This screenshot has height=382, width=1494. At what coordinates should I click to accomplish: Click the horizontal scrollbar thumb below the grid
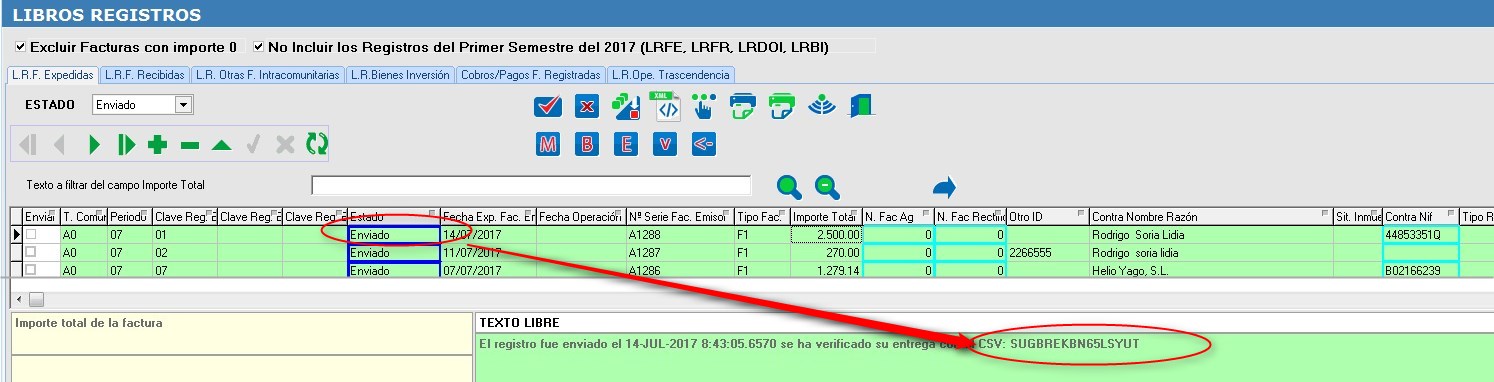coord(36,299)
